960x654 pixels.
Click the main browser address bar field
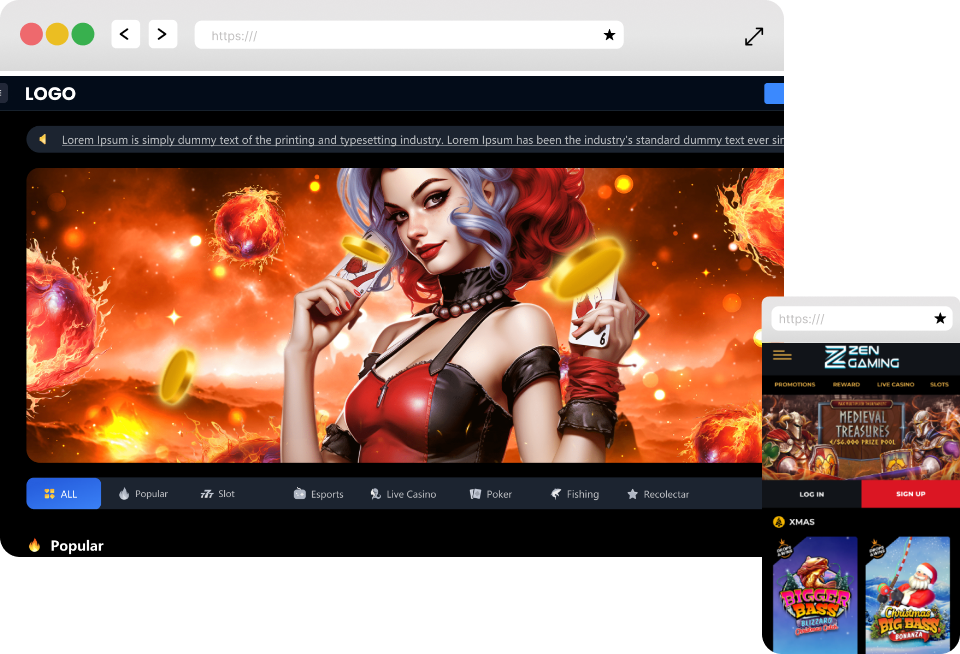click(x=400, y=35)
